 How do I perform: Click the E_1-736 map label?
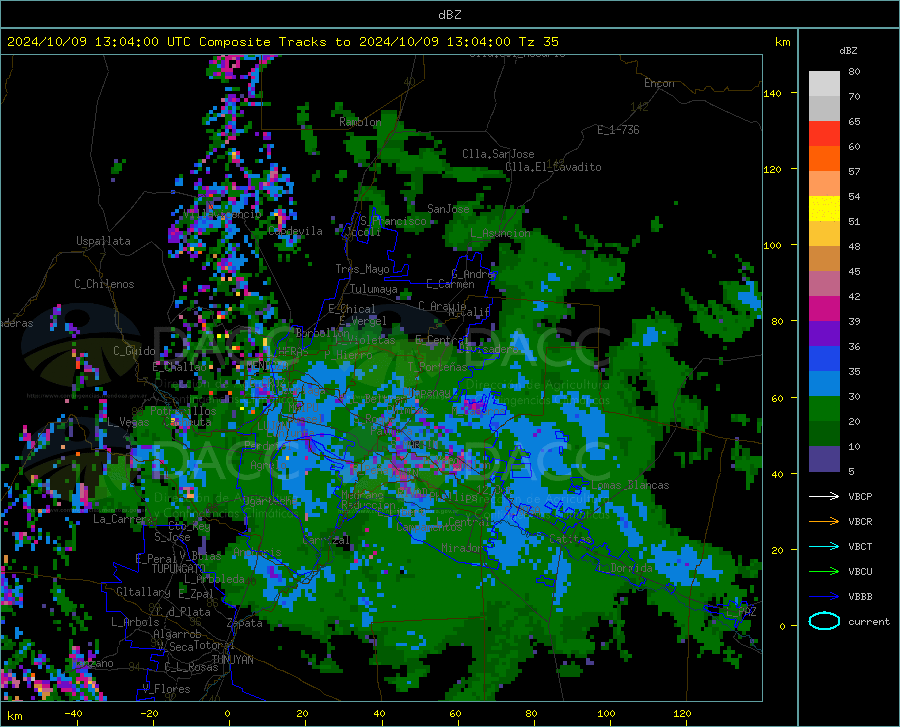pos(618,130)
